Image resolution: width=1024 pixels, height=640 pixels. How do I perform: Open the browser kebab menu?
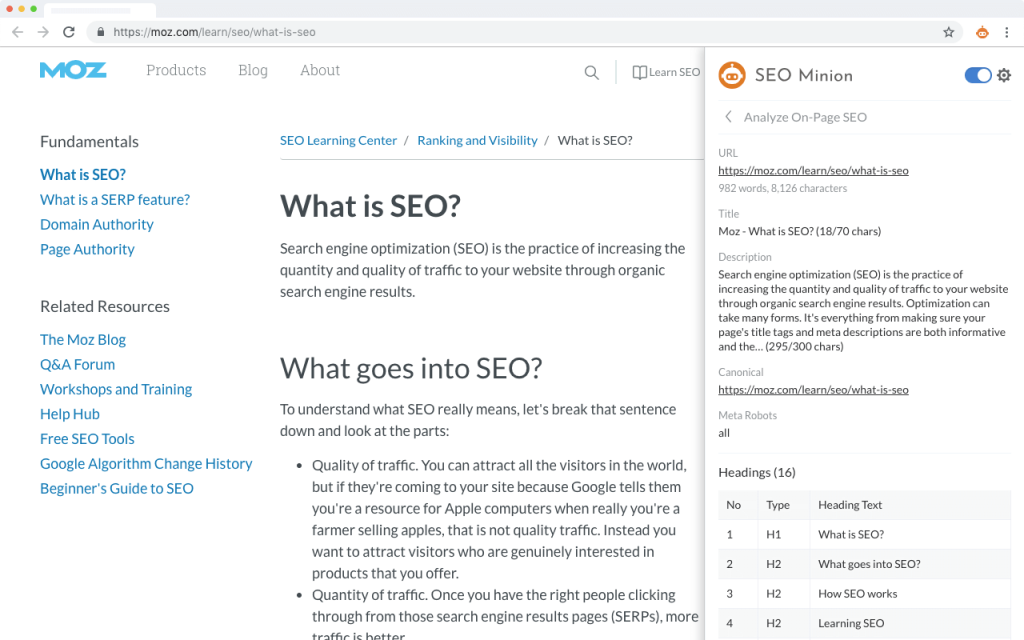coord(1007,31)
